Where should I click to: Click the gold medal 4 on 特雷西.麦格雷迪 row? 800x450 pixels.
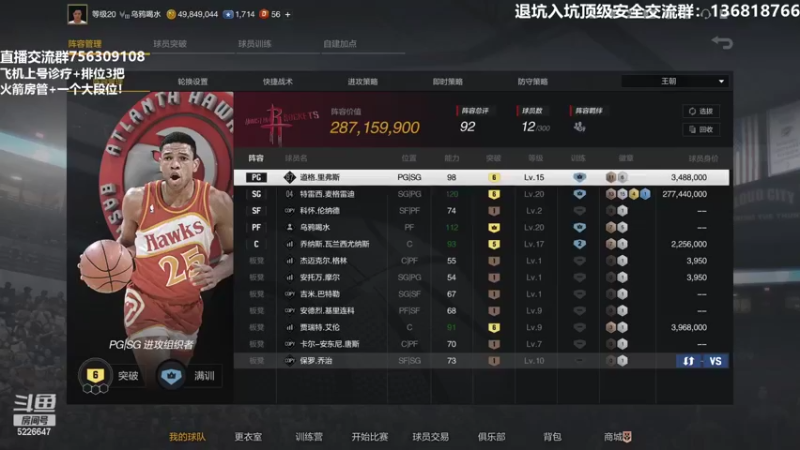click(x=634, y=194)
